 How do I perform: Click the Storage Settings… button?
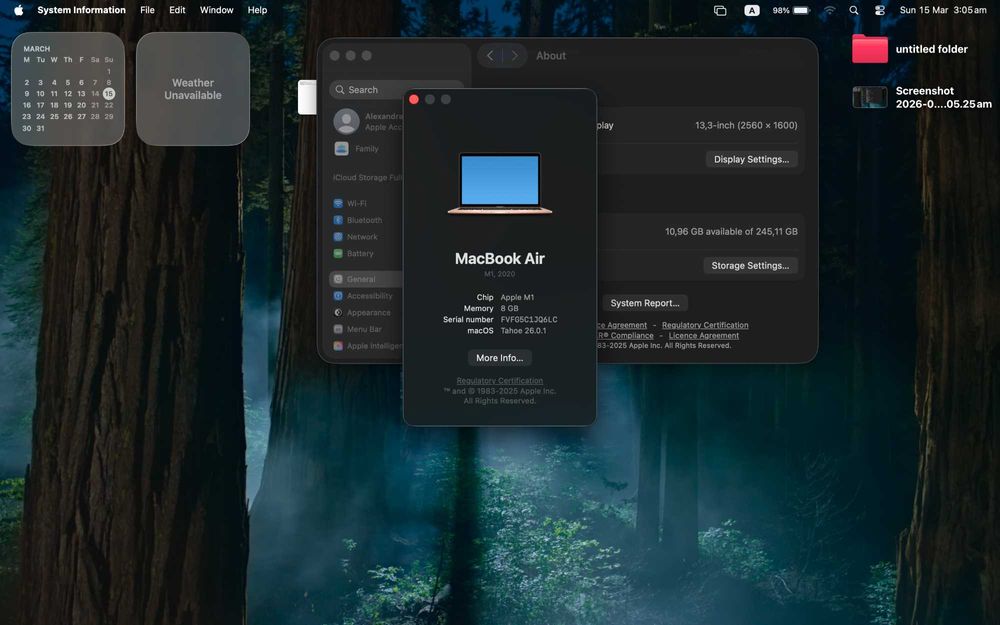click(x=750, y=265)
